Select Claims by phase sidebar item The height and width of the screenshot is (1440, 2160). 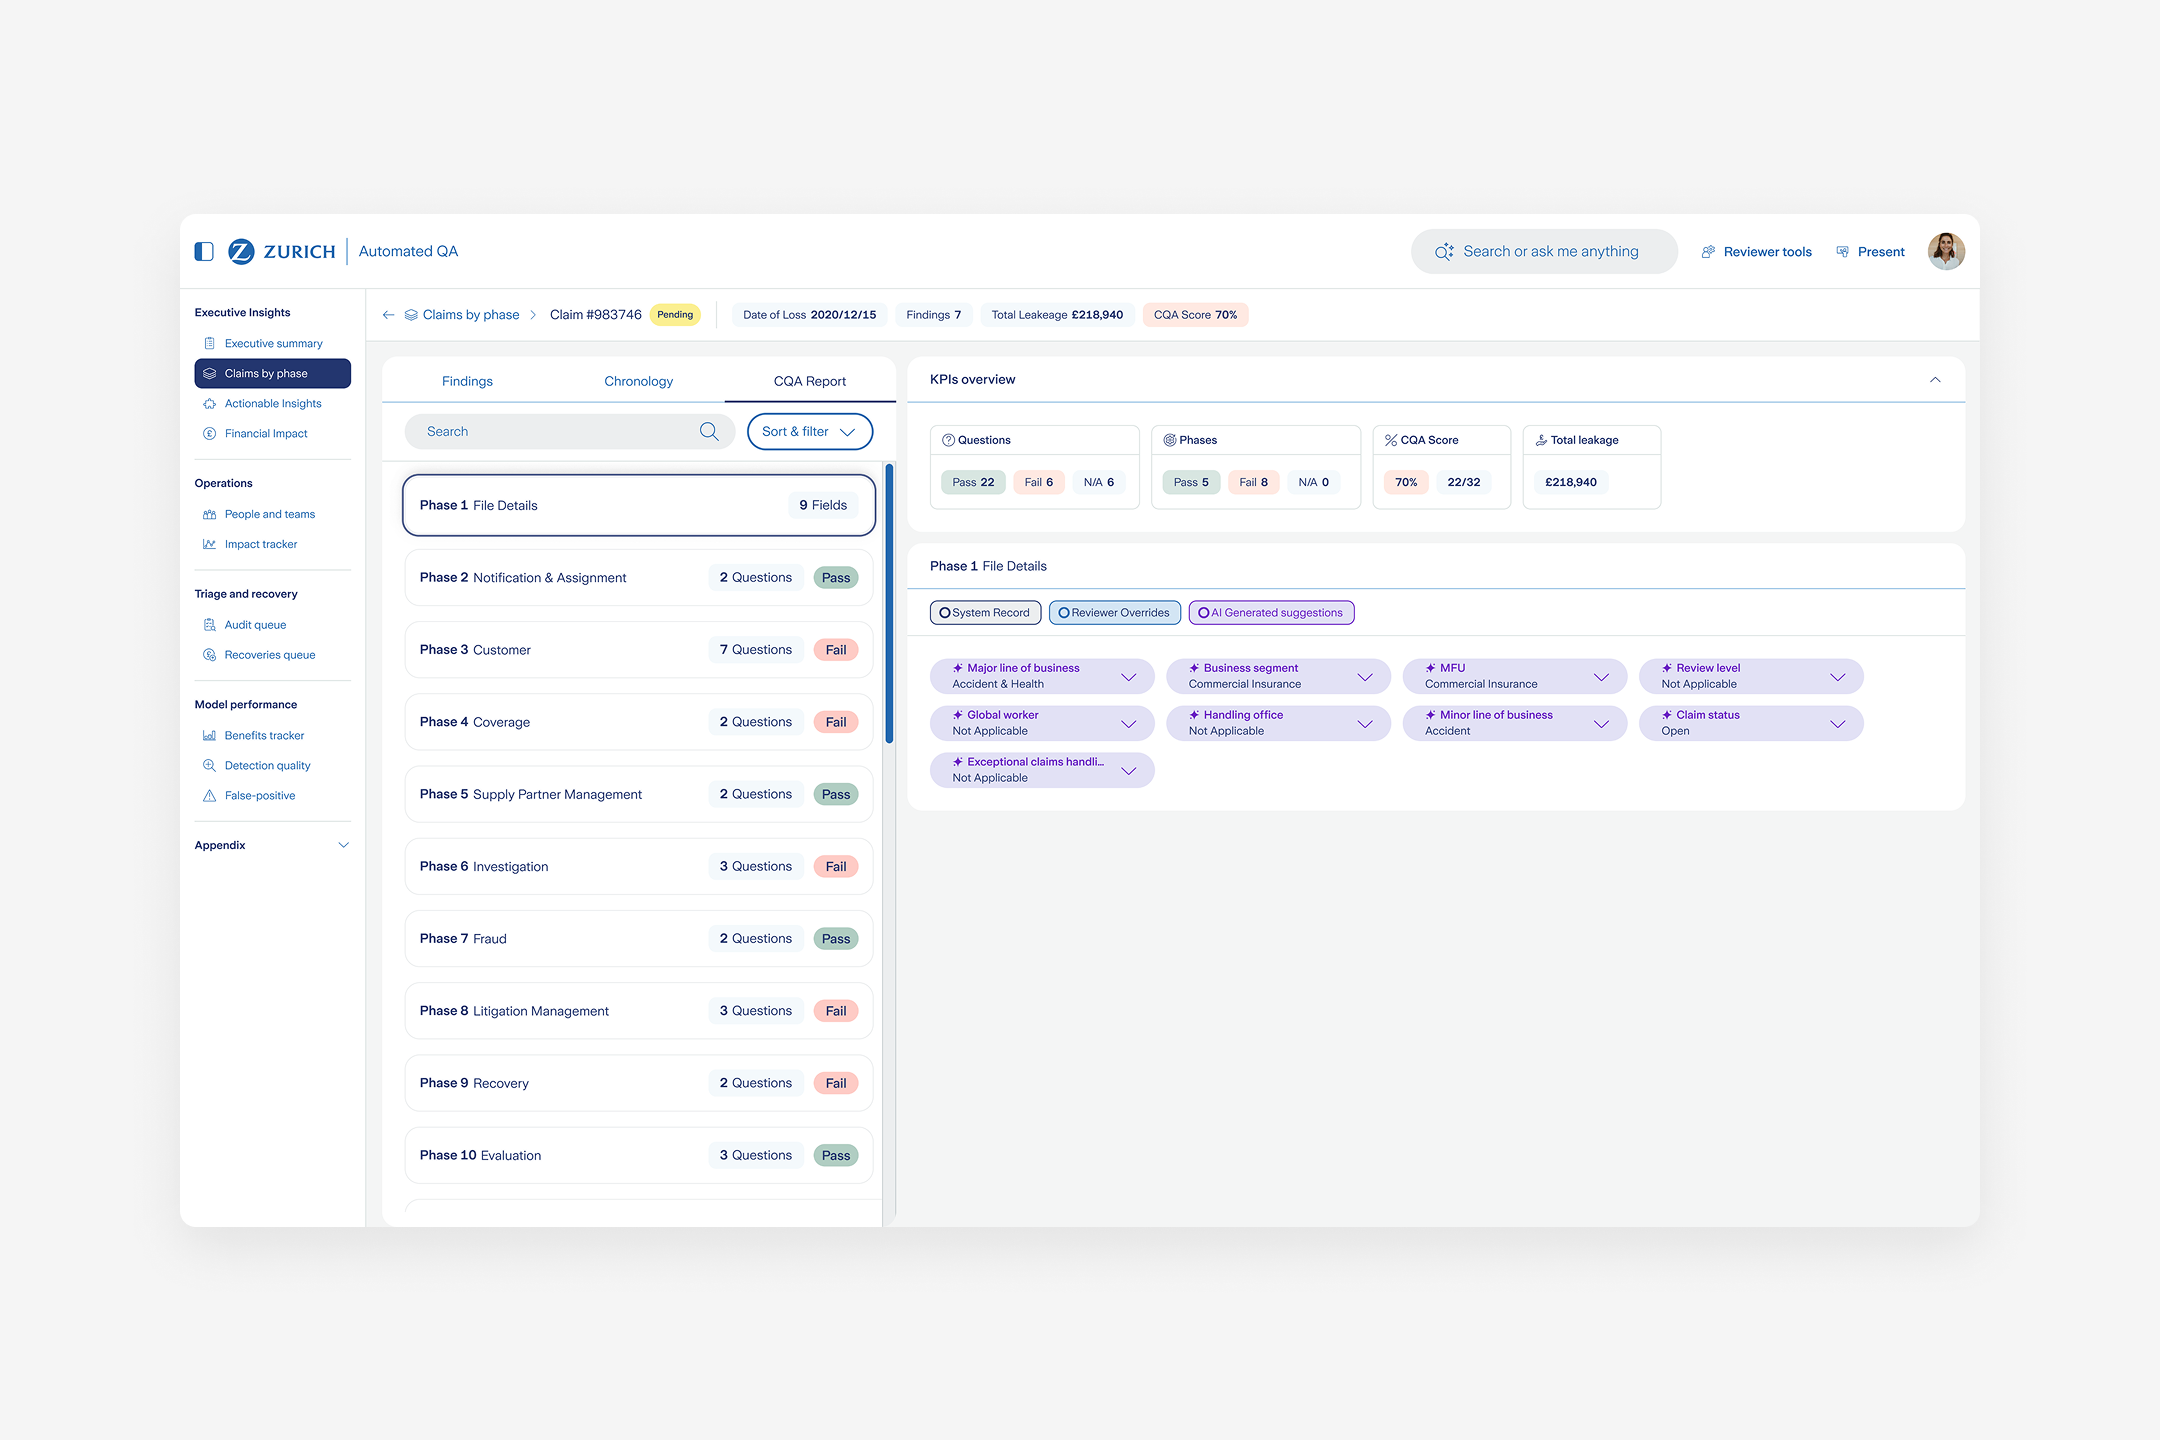coord(273,373)
